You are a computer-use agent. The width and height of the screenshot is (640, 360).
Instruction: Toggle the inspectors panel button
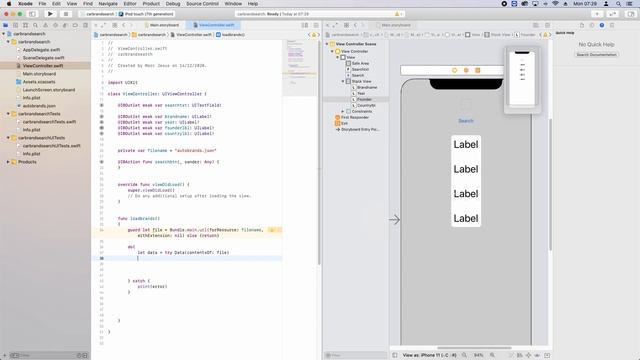[631, 14]
